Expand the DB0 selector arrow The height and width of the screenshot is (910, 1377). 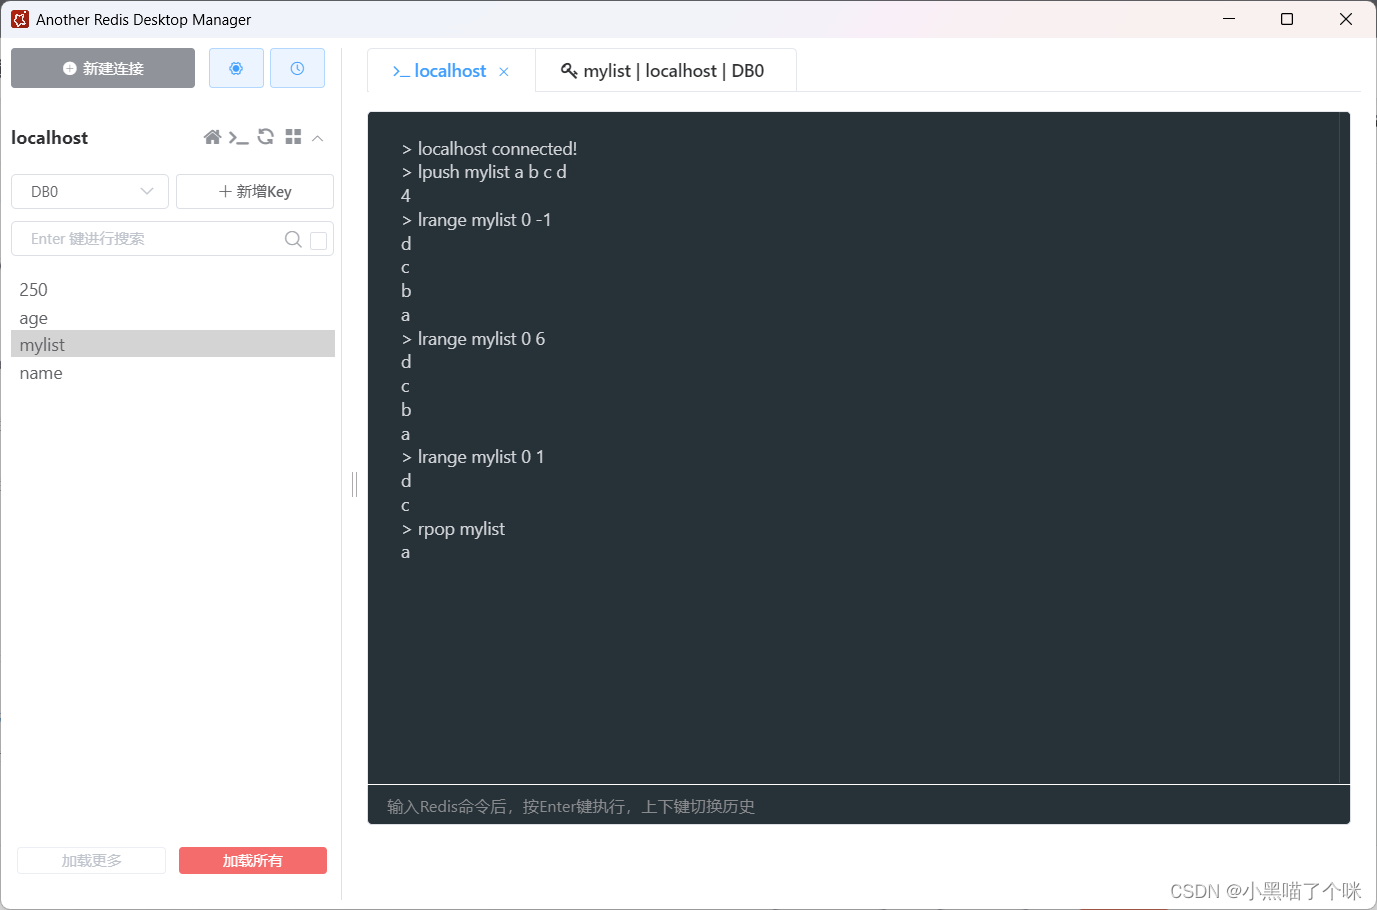[148, 190]
